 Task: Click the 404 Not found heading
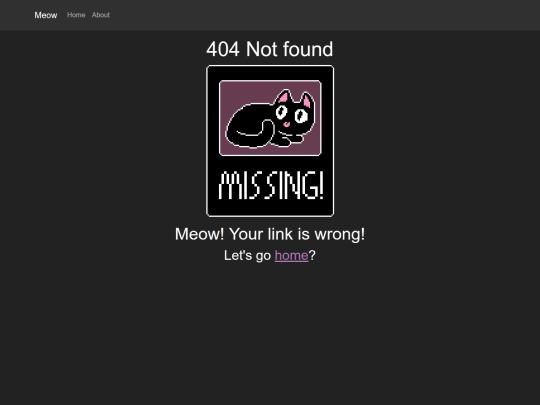pyautogui.click(x=270, y=49)
